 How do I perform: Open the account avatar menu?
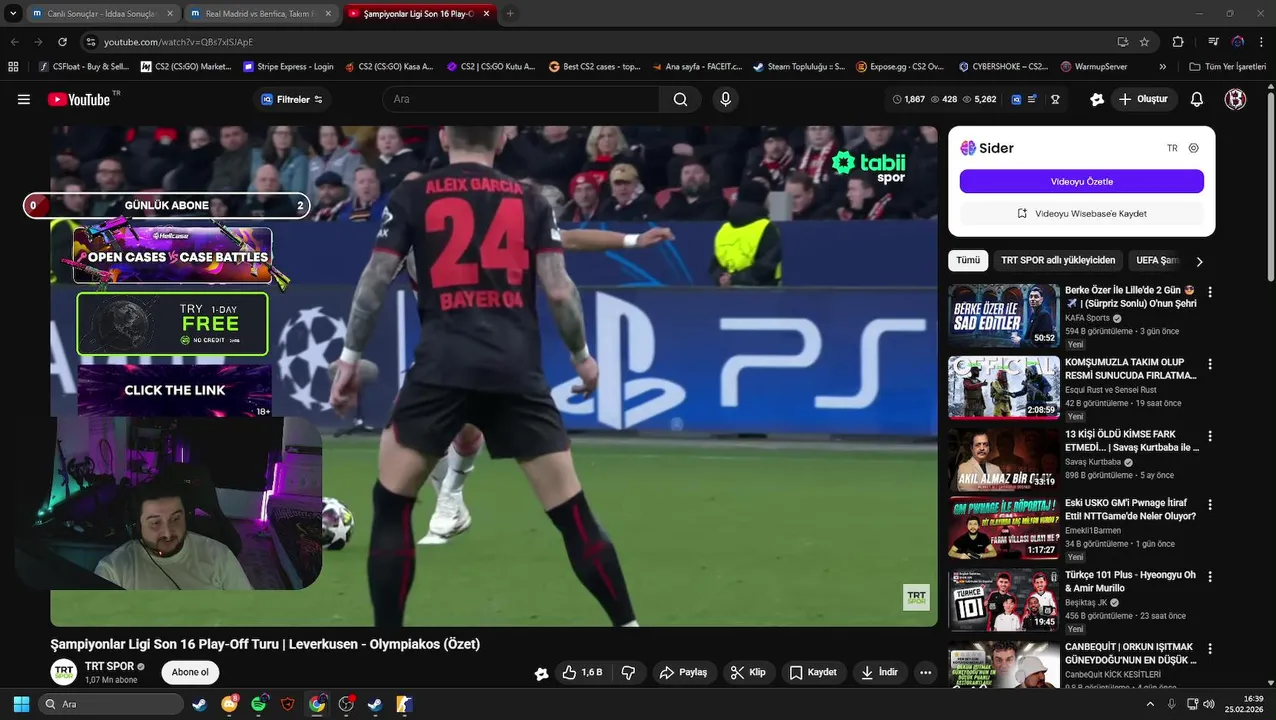tap(1236, 99)
